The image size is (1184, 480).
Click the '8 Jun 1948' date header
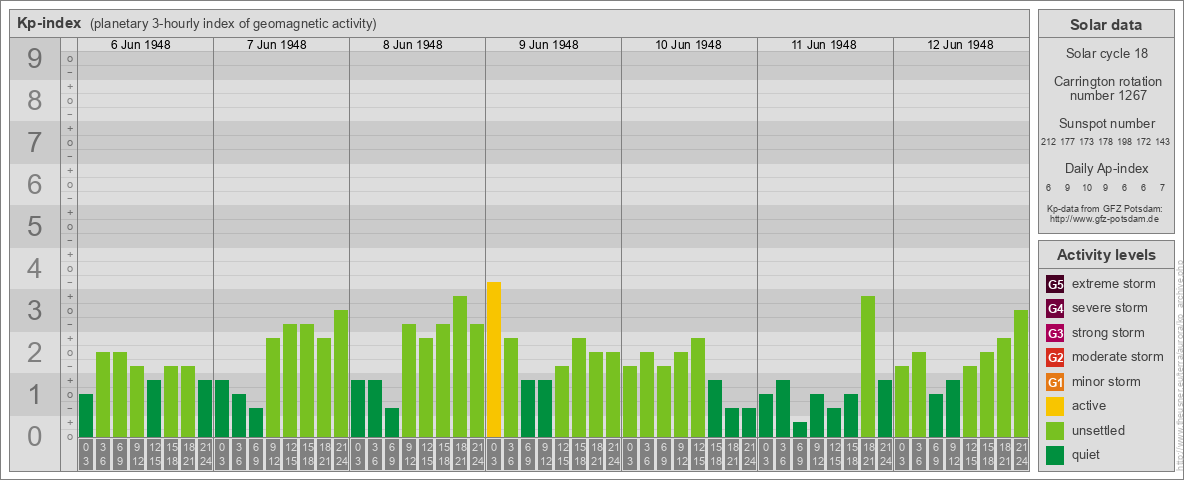click(x=412, y=45)
